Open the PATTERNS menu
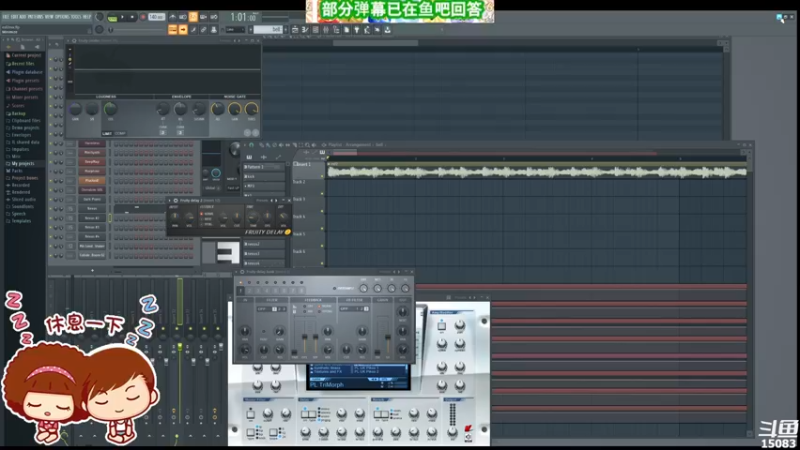The image size is (800, 450). pyautogui.click(x=35, y=17)
